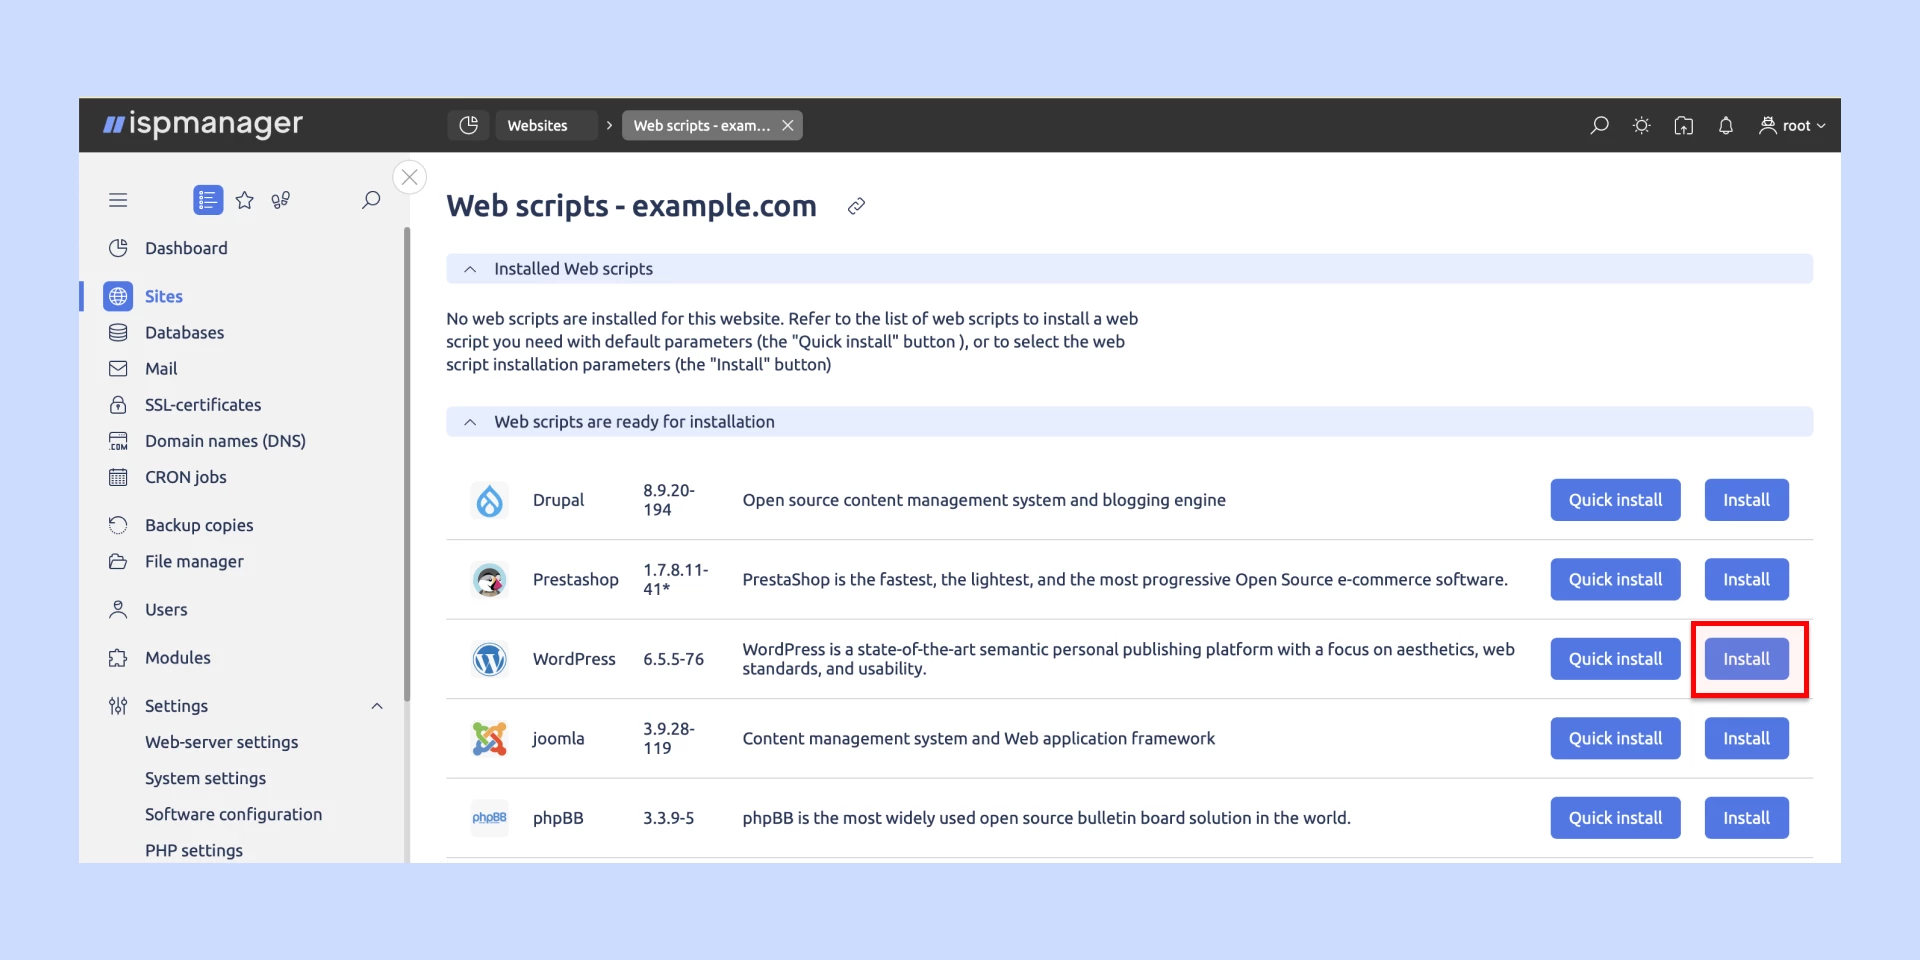Quick install Drupal
The width and height of the screenshot is (1920, 960).
coord(1615,500)
